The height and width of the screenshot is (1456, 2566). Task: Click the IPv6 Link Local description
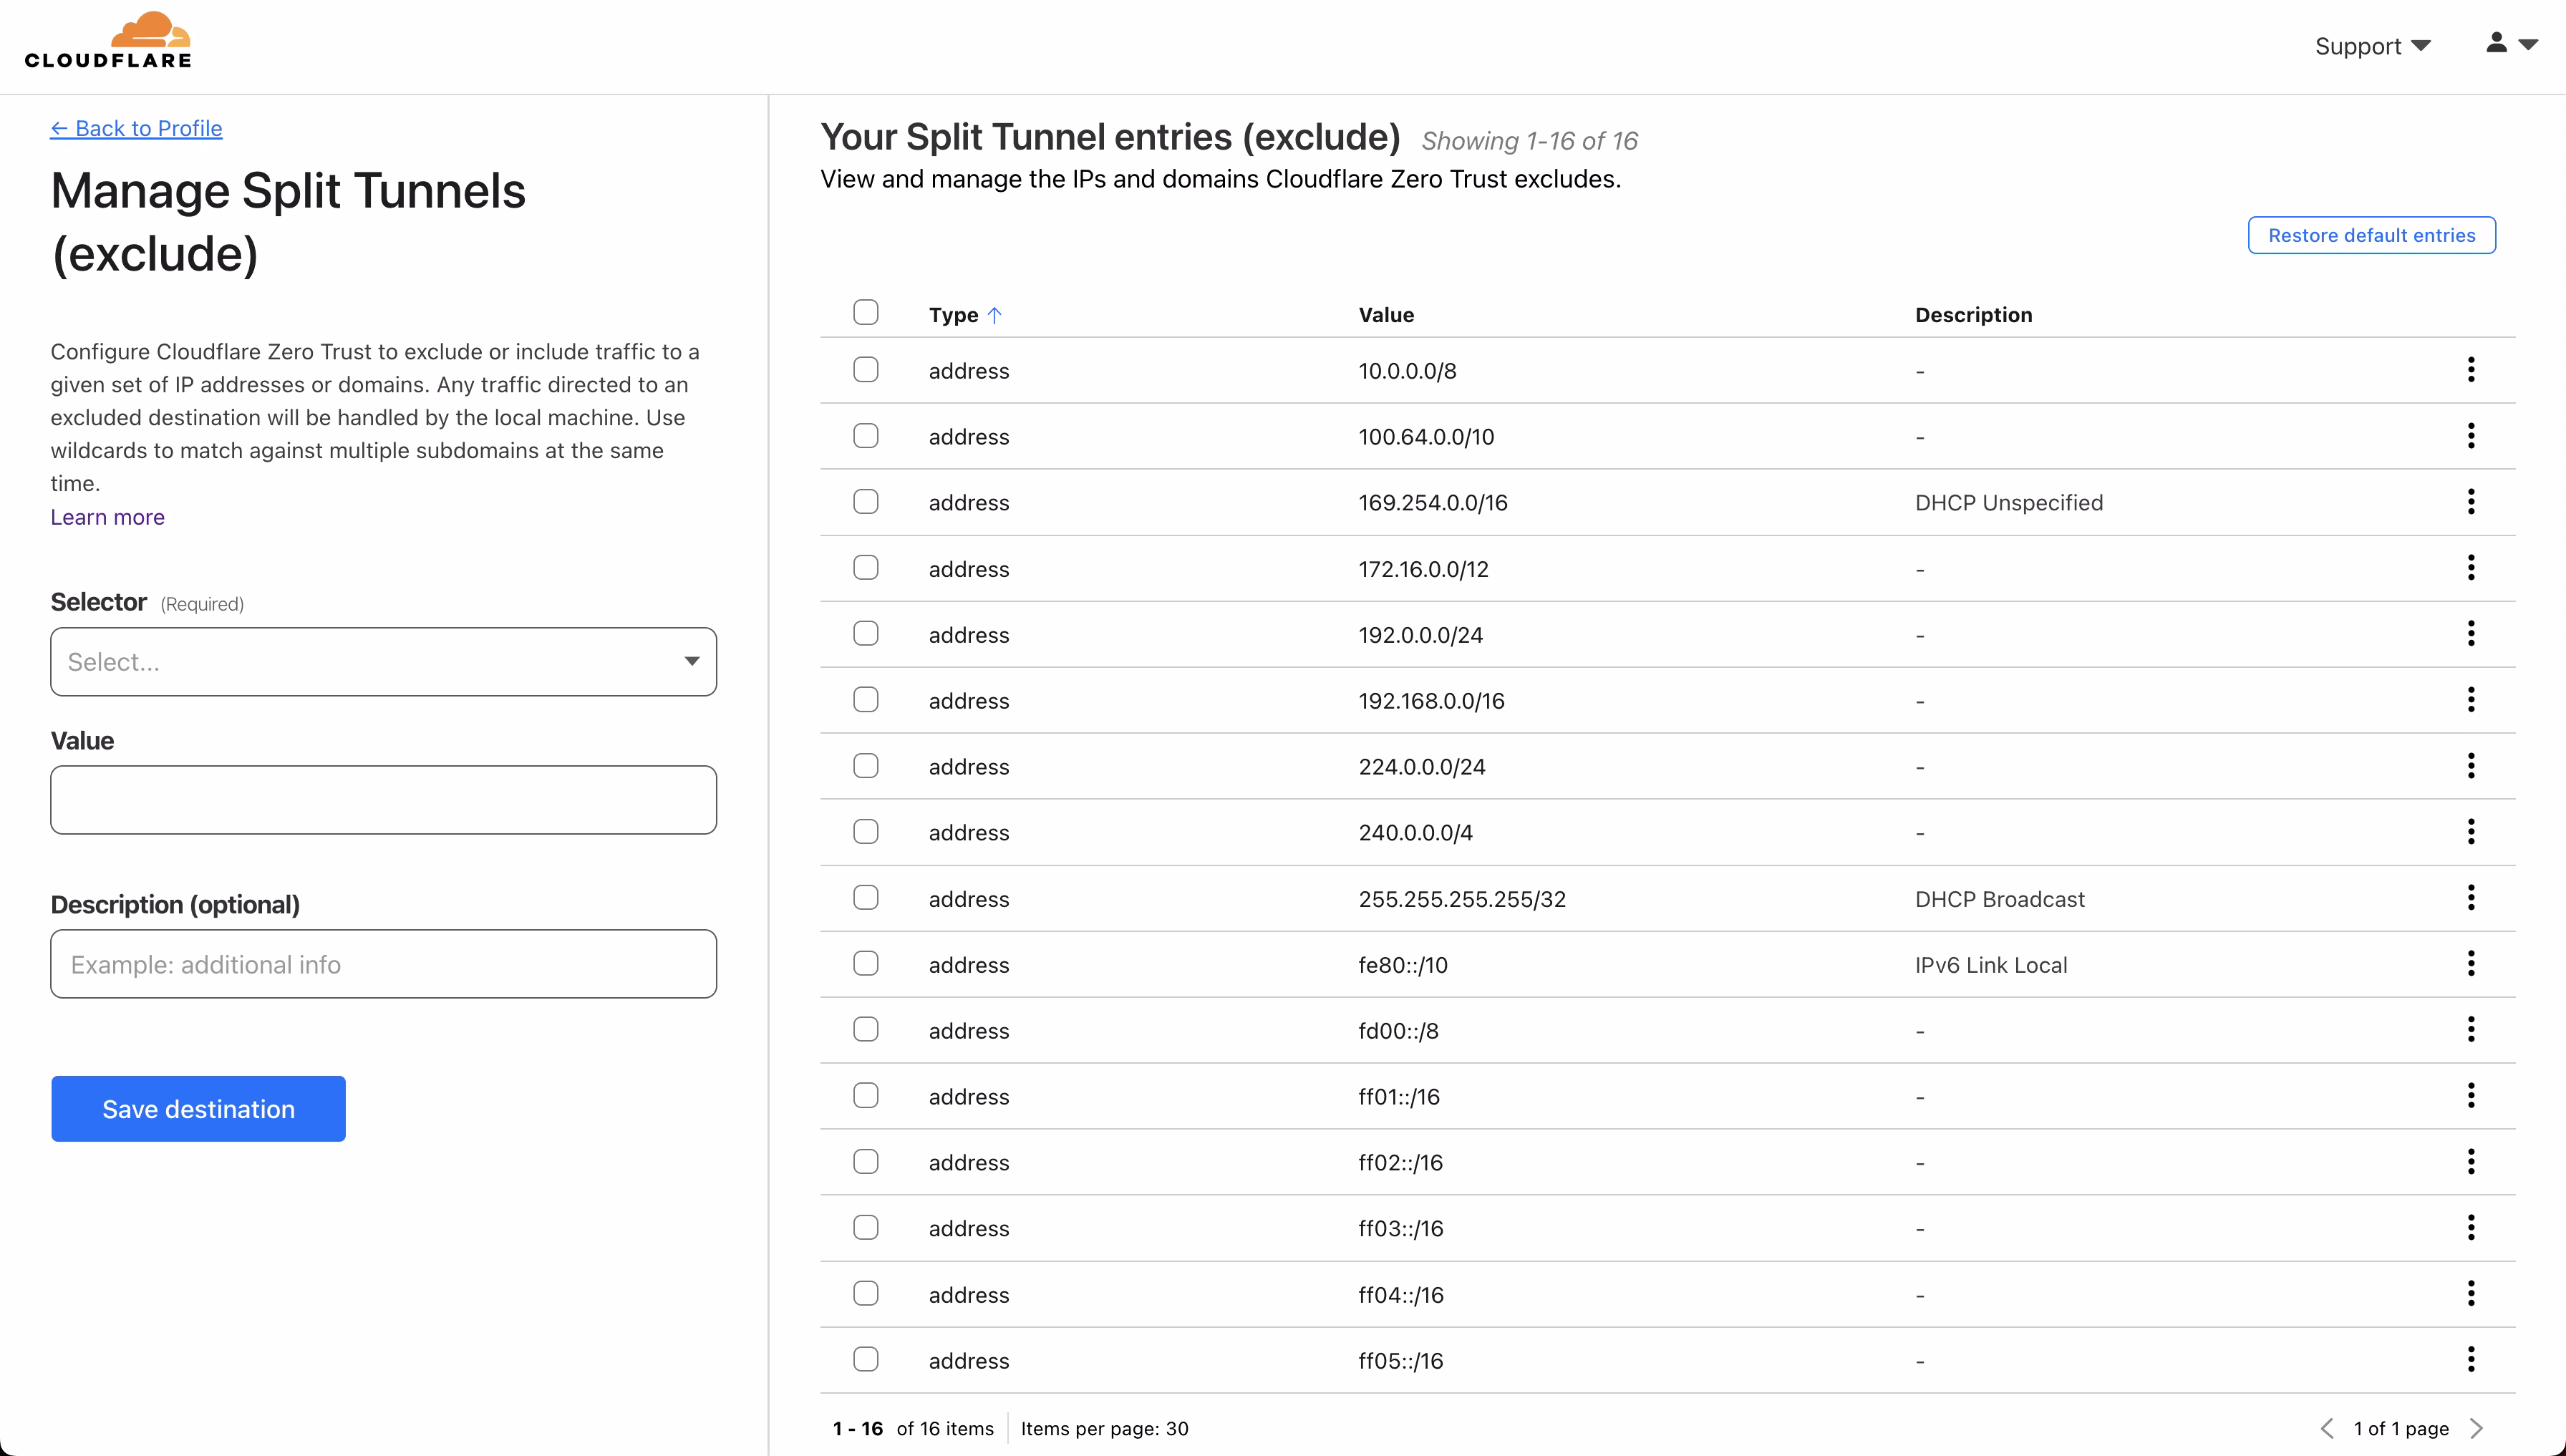point(1990,965)
